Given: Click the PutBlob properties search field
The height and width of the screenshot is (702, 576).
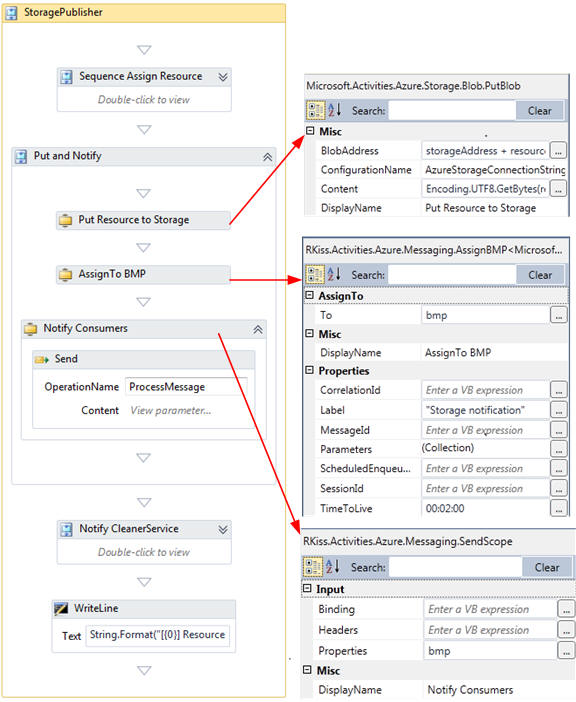Looking at the screenshot, I should click(452, 111).
